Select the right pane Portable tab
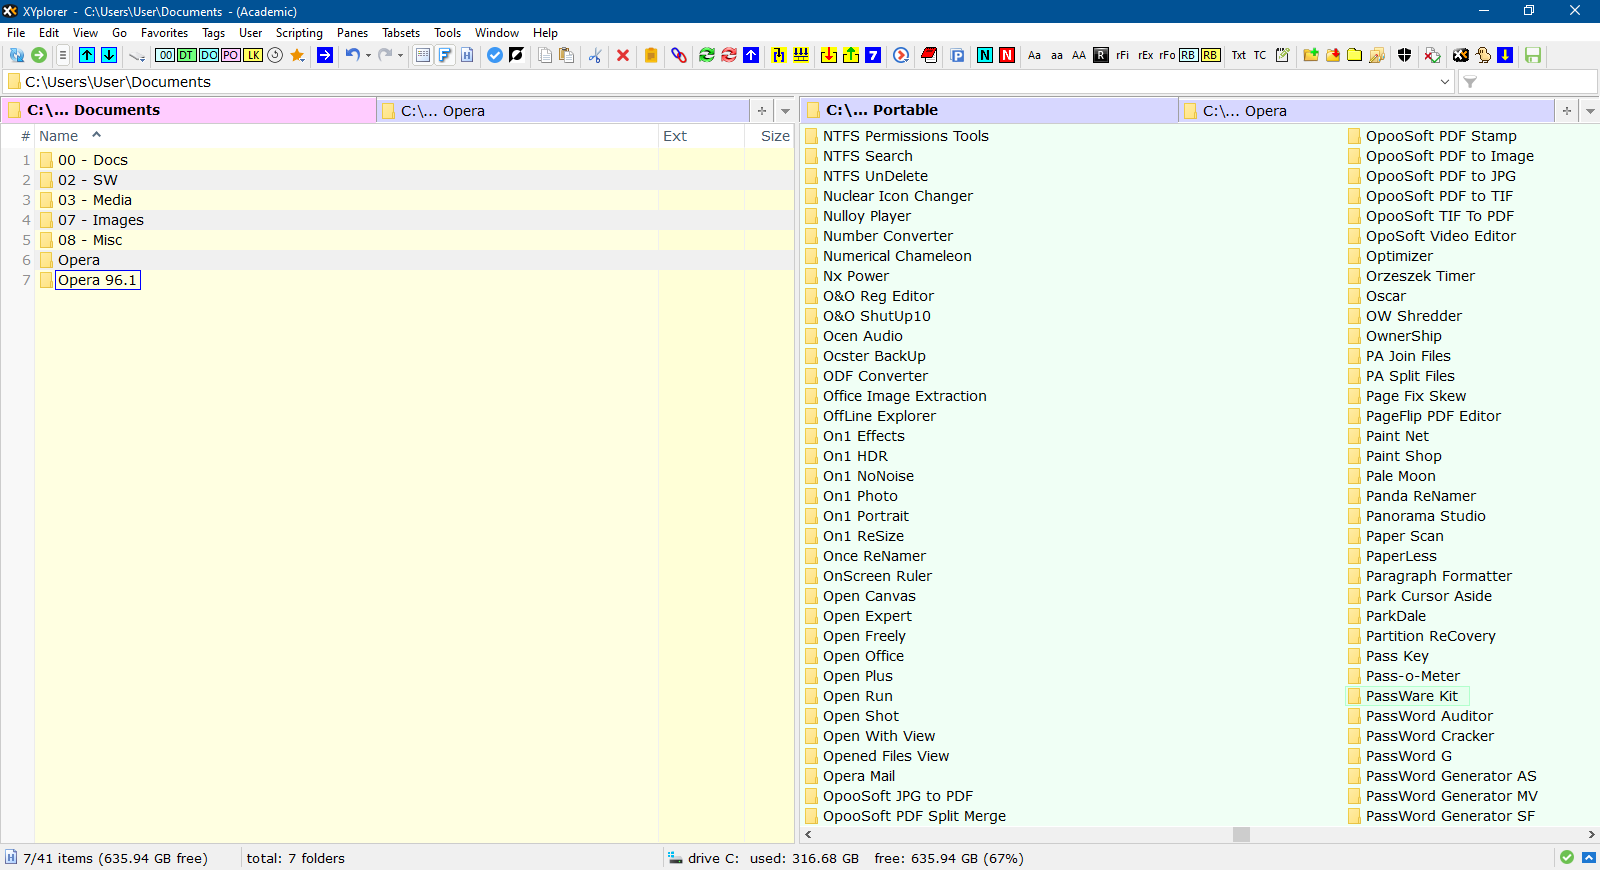1600x870 pixels. click(991, 110)
